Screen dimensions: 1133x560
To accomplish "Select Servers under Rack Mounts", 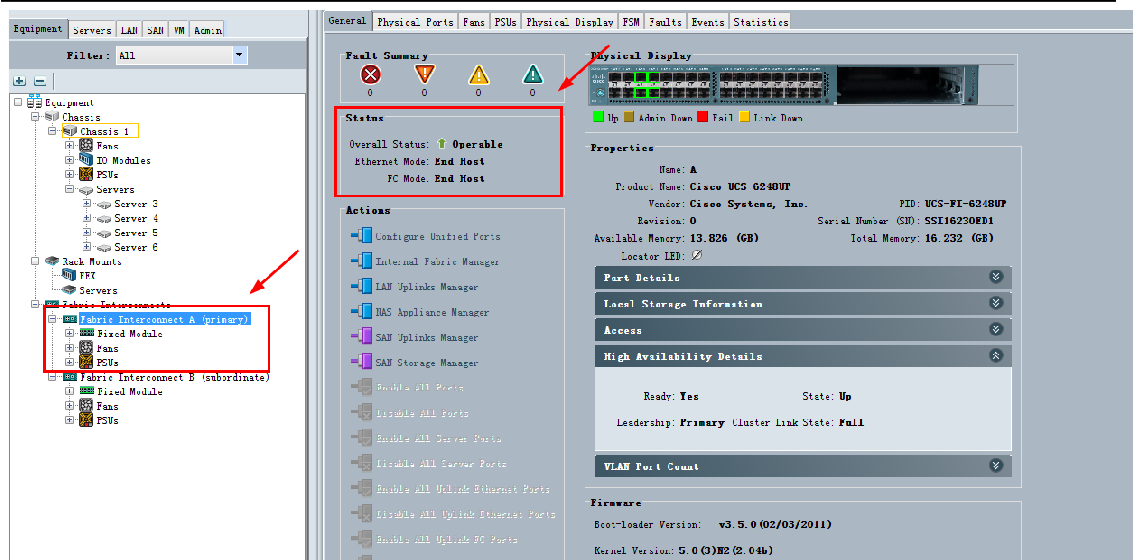I will (98, 290).
